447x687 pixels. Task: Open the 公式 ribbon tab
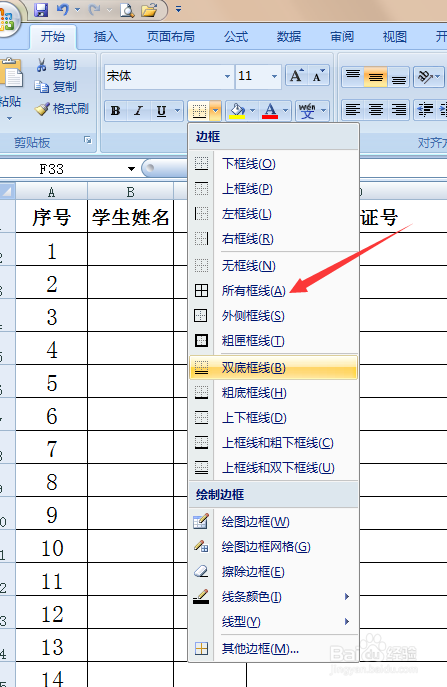coord(236,36)
